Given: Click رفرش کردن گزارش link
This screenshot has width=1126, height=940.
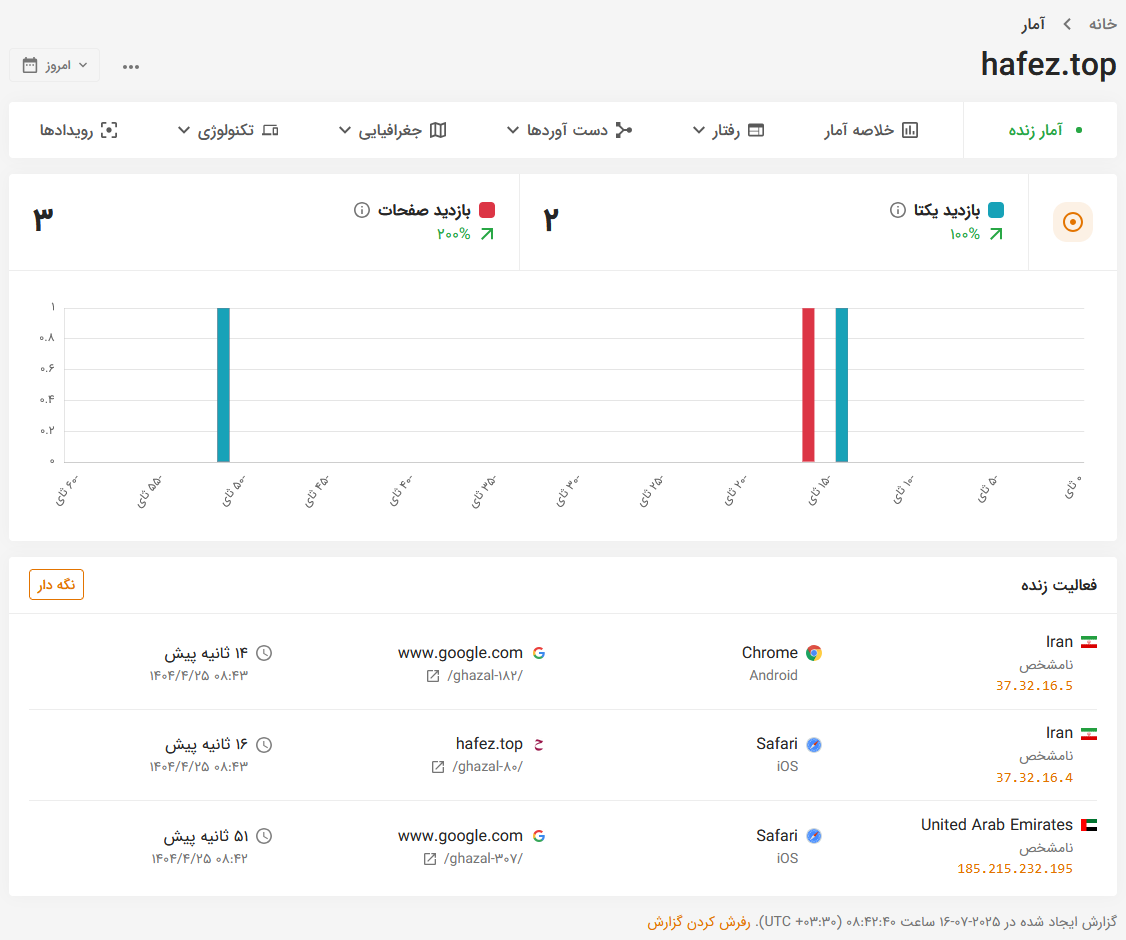Looking at the screenshot, I should pyautogui.click(x=699, y=922).
